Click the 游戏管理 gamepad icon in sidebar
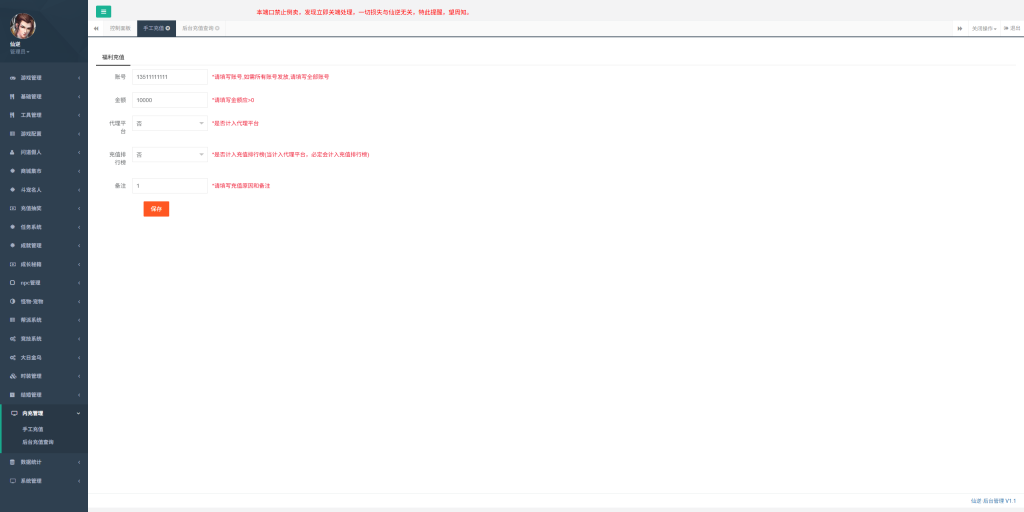Image resolution: width=1024 pixels, height=512 pixels. 12,78
